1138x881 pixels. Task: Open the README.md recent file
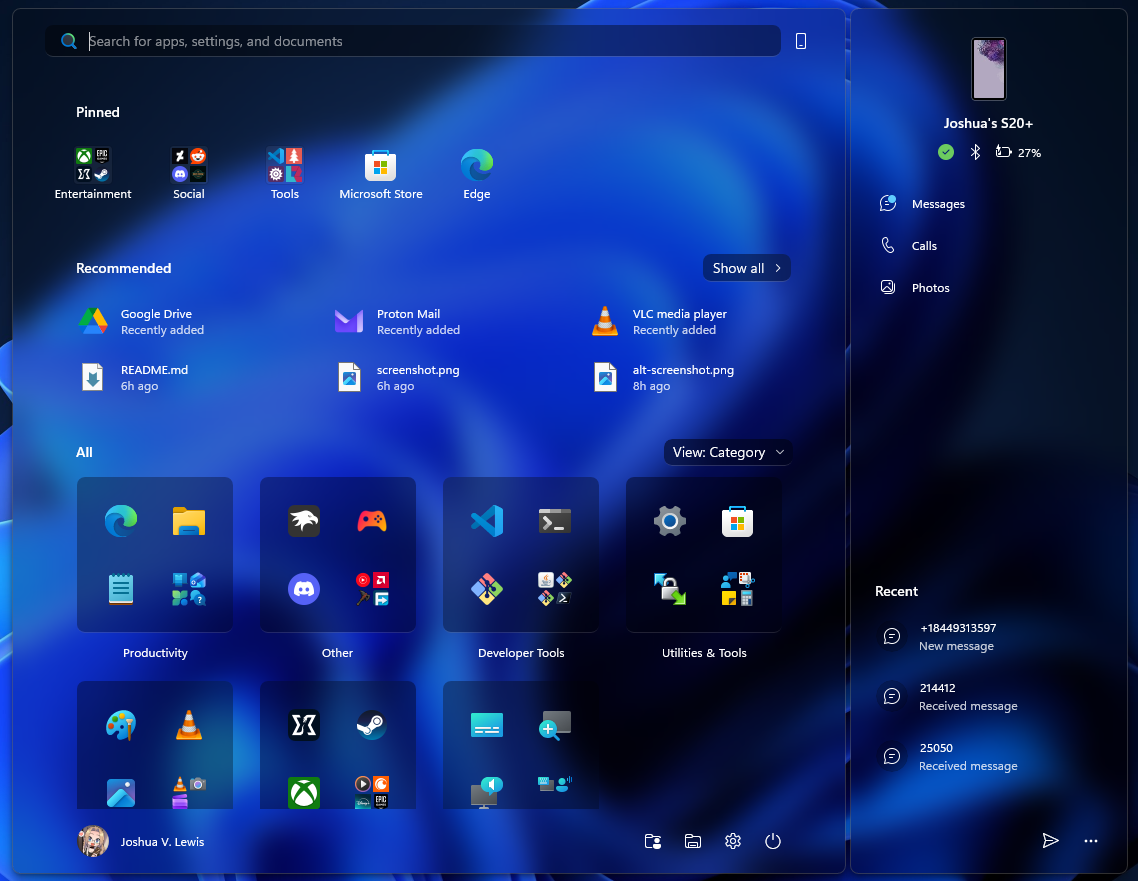(134, 377)
